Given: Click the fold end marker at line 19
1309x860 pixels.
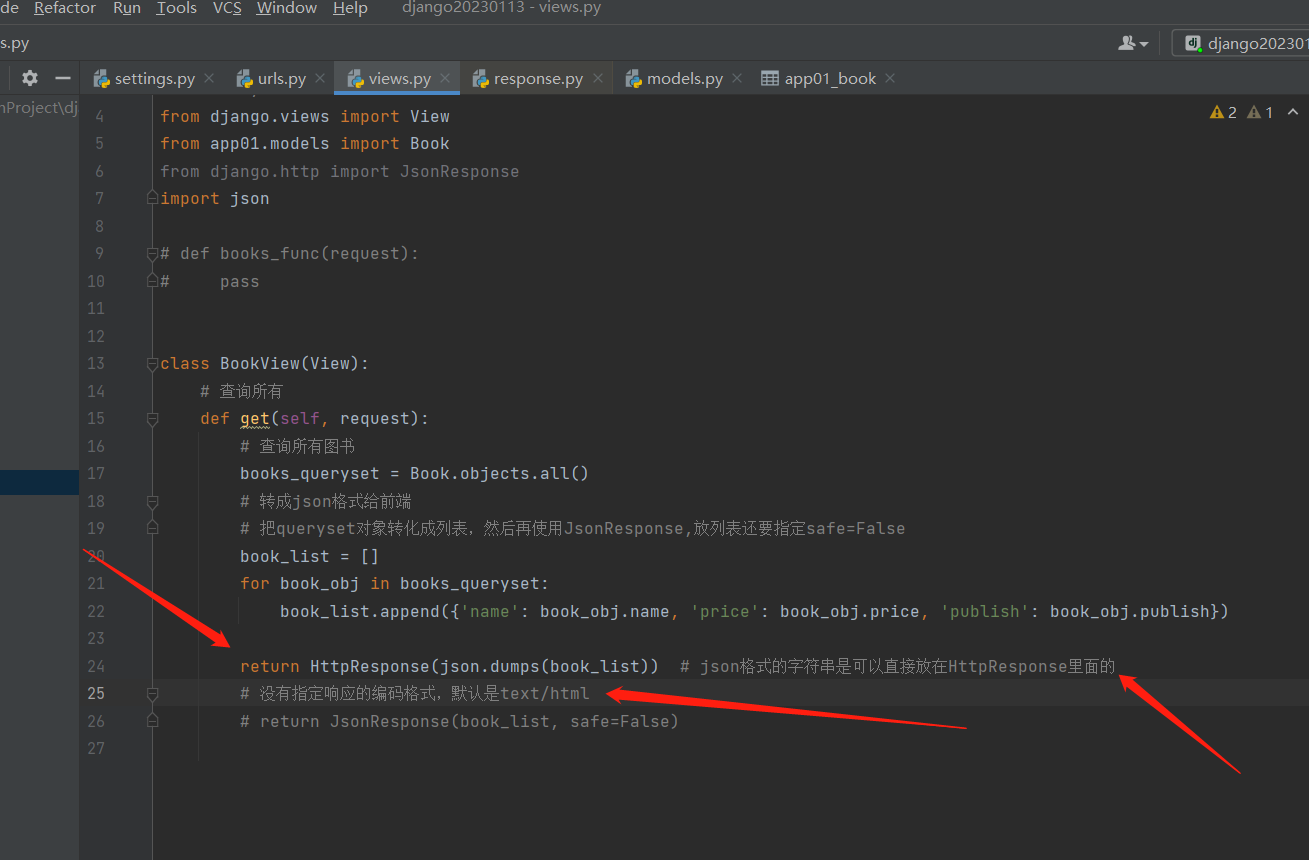Looking at the screenshot, I should coord(153,528).
